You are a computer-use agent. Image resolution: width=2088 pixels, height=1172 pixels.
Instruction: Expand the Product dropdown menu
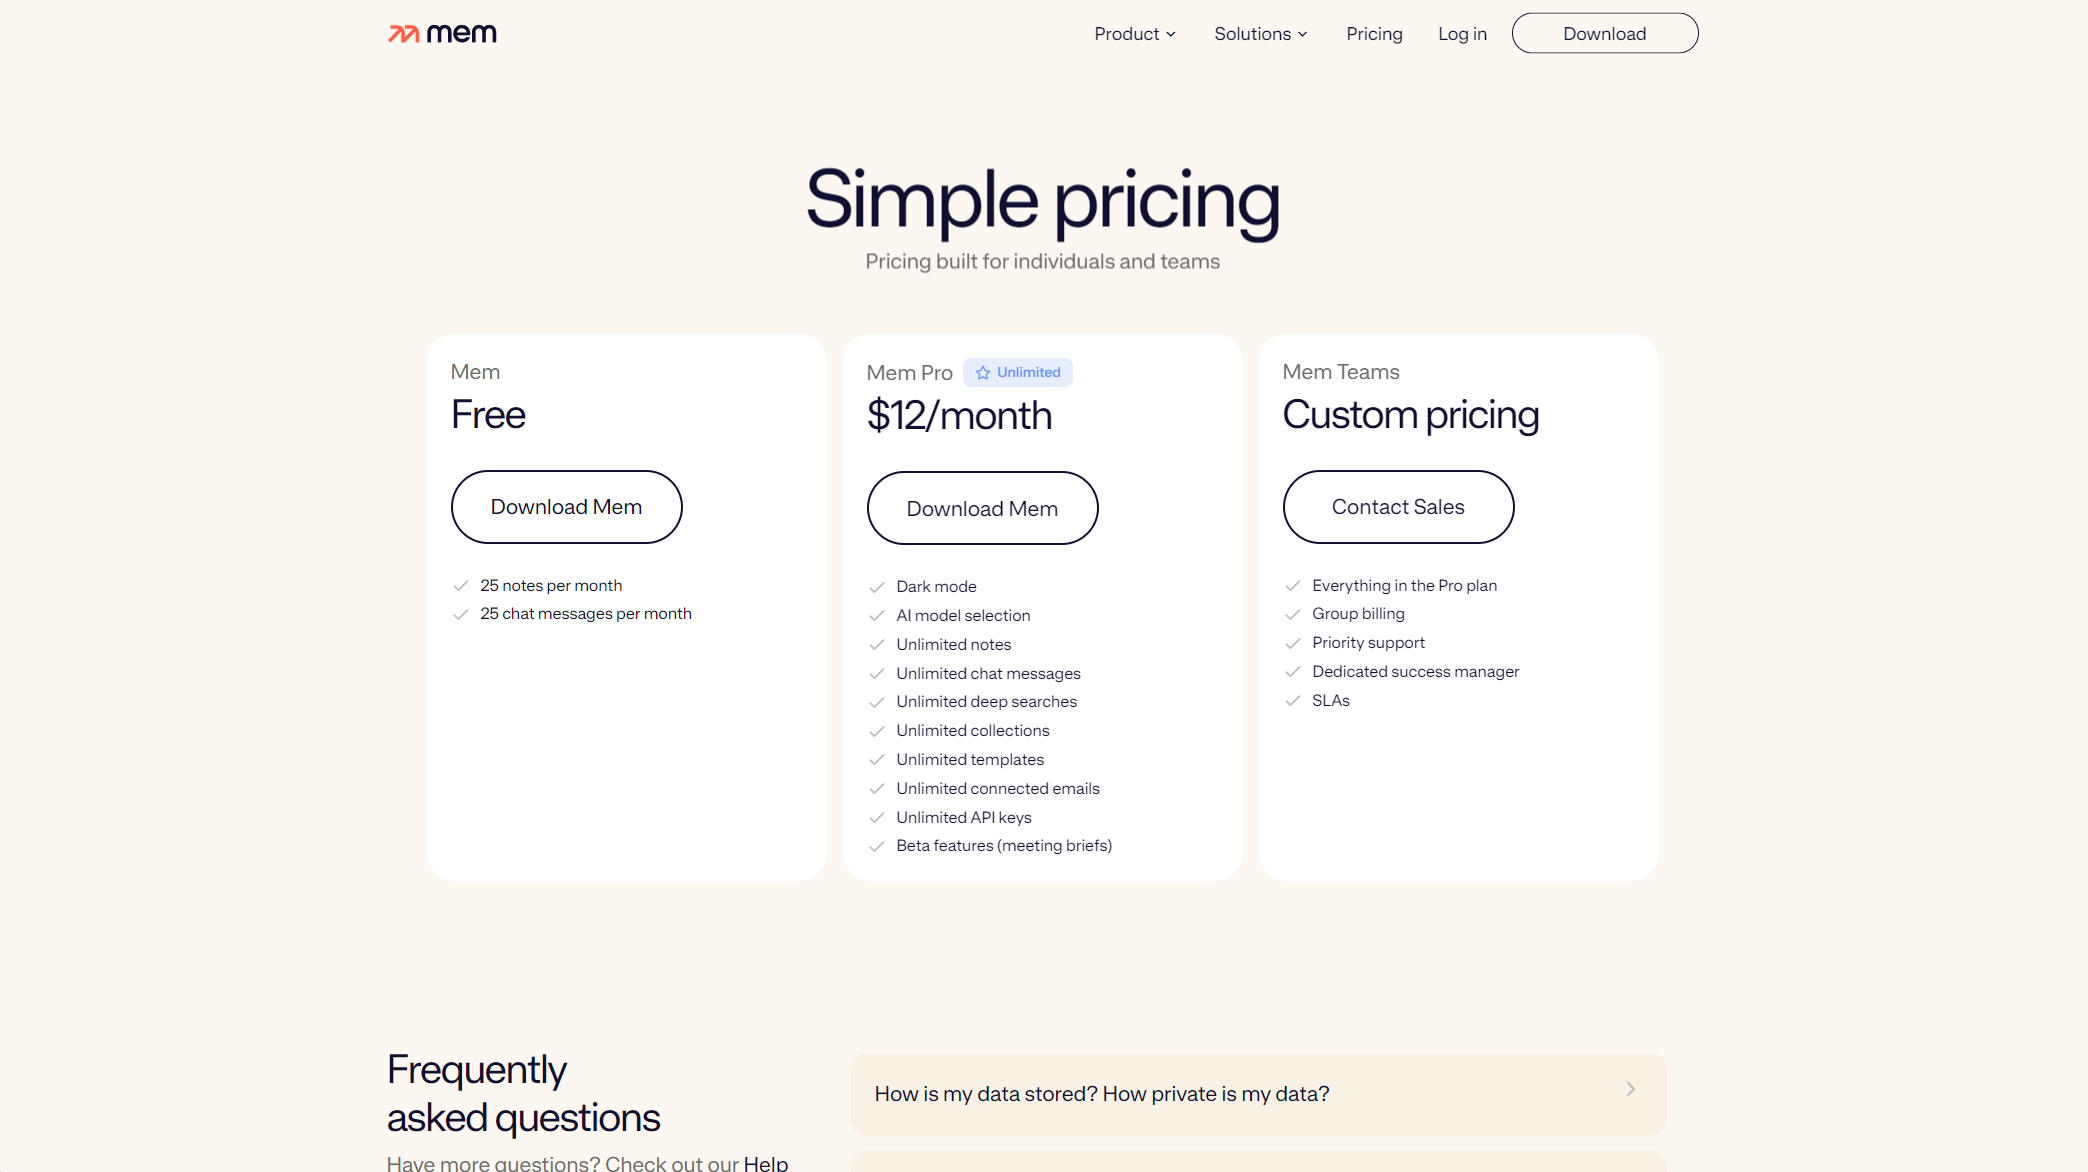(x=1135, y=34)
